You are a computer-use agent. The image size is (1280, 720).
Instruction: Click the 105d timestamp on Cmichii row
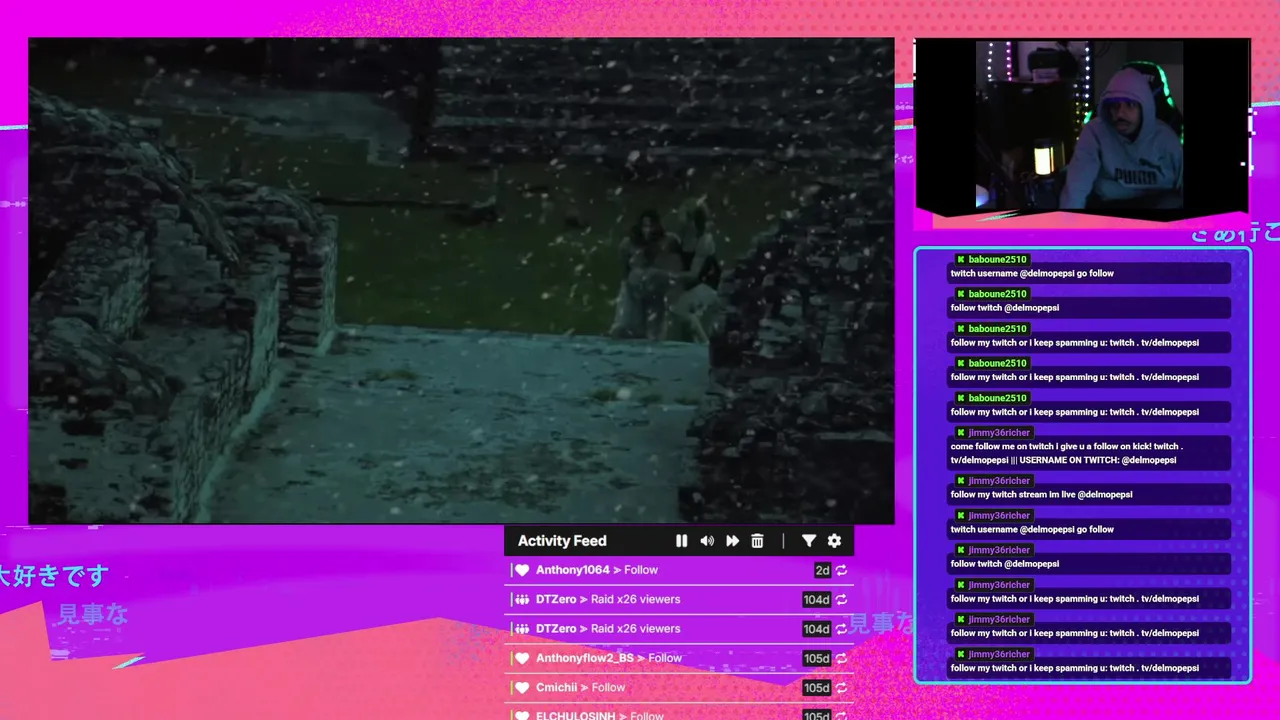[817, 688]
